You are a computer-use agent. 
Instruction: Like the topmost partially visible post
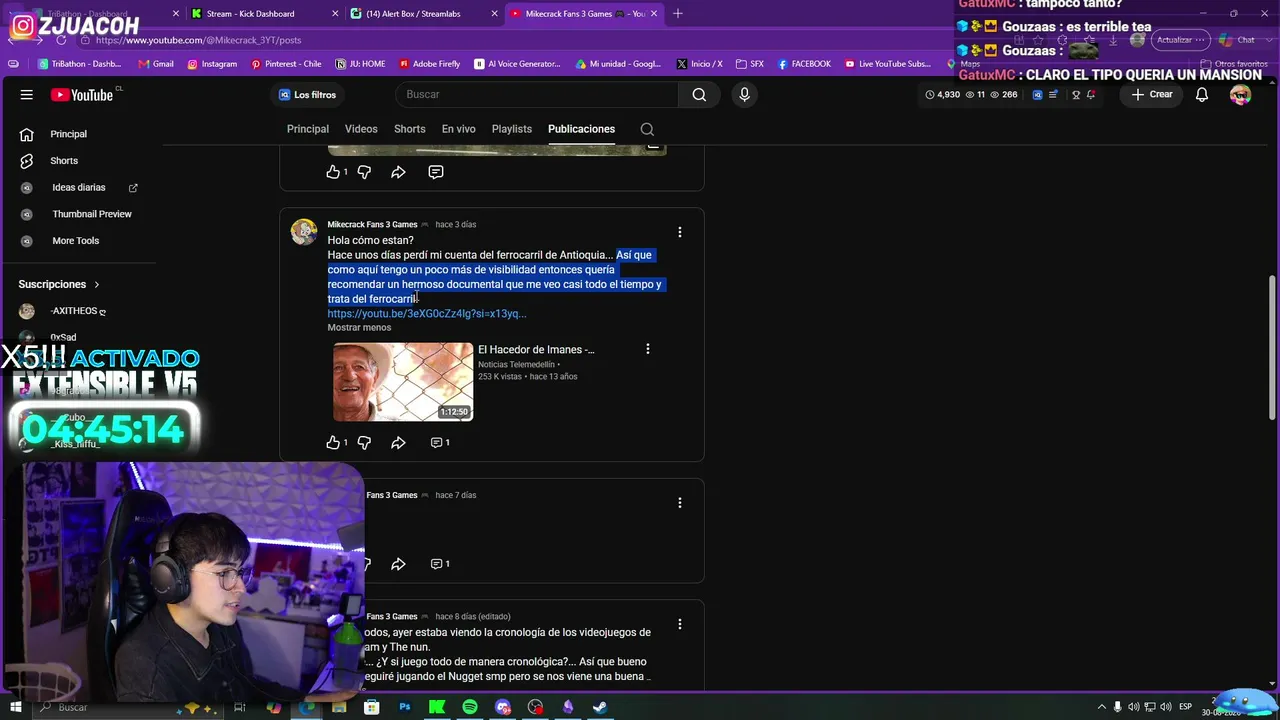click(333, 172)
